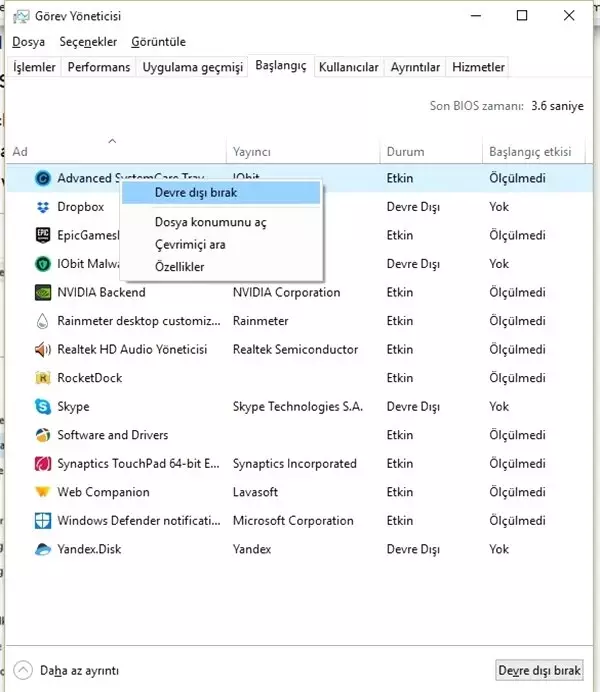Click the NVIDIA Corporation publisher cell
Screen dimensions: 600x692
click(287, 293)
